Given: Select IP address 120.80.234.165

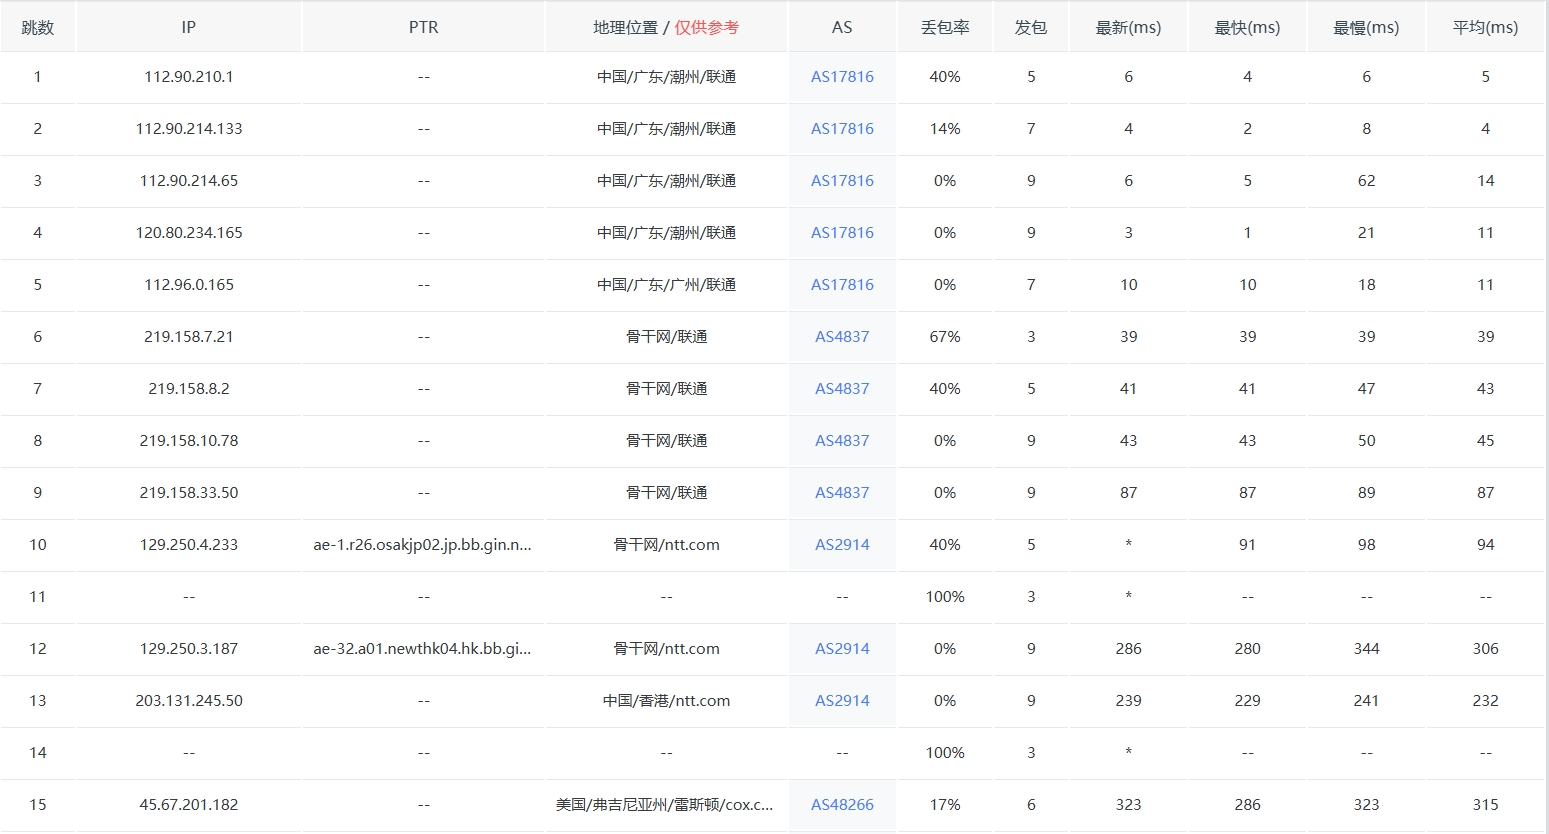Looking at the screenshot, I should [189, 233].
